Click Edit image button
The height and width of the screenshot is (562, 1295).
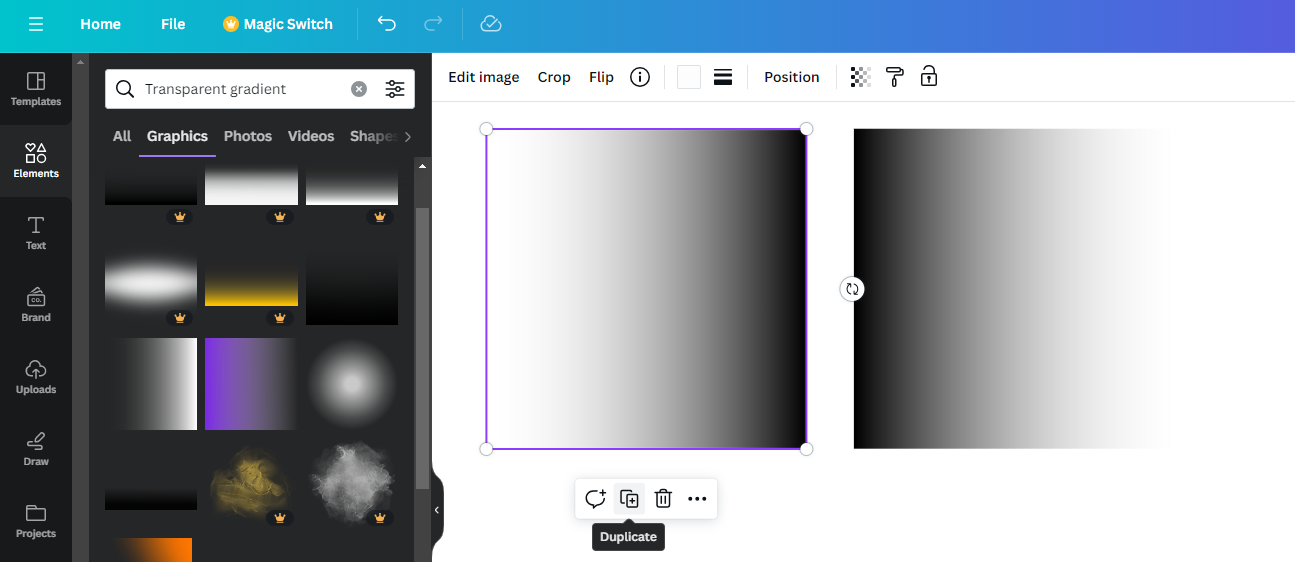pos(484,77)
